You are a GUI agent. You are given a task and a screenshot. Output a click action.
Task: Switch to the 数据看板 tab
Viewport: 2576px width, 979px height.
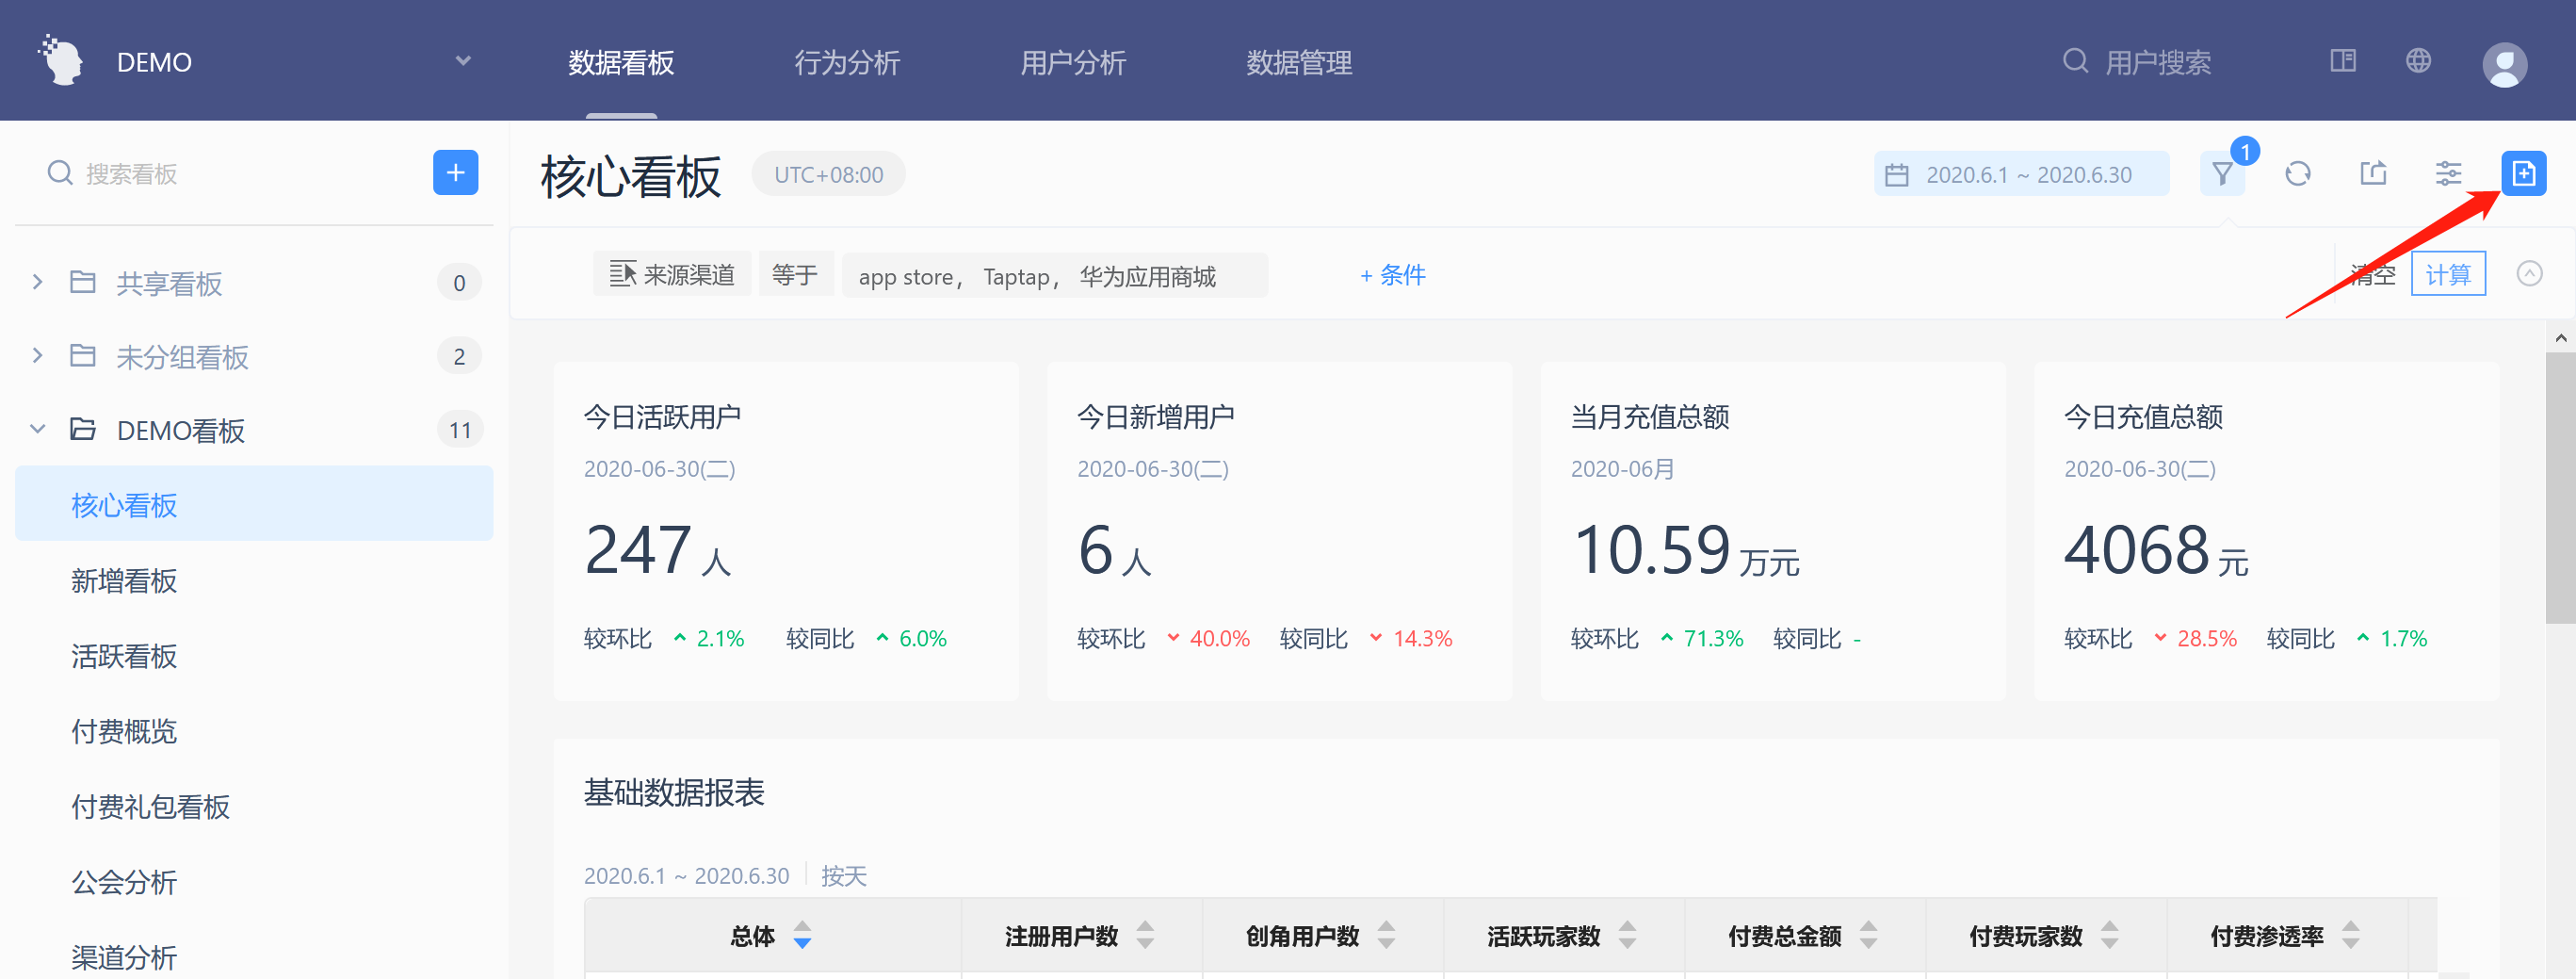621,62
